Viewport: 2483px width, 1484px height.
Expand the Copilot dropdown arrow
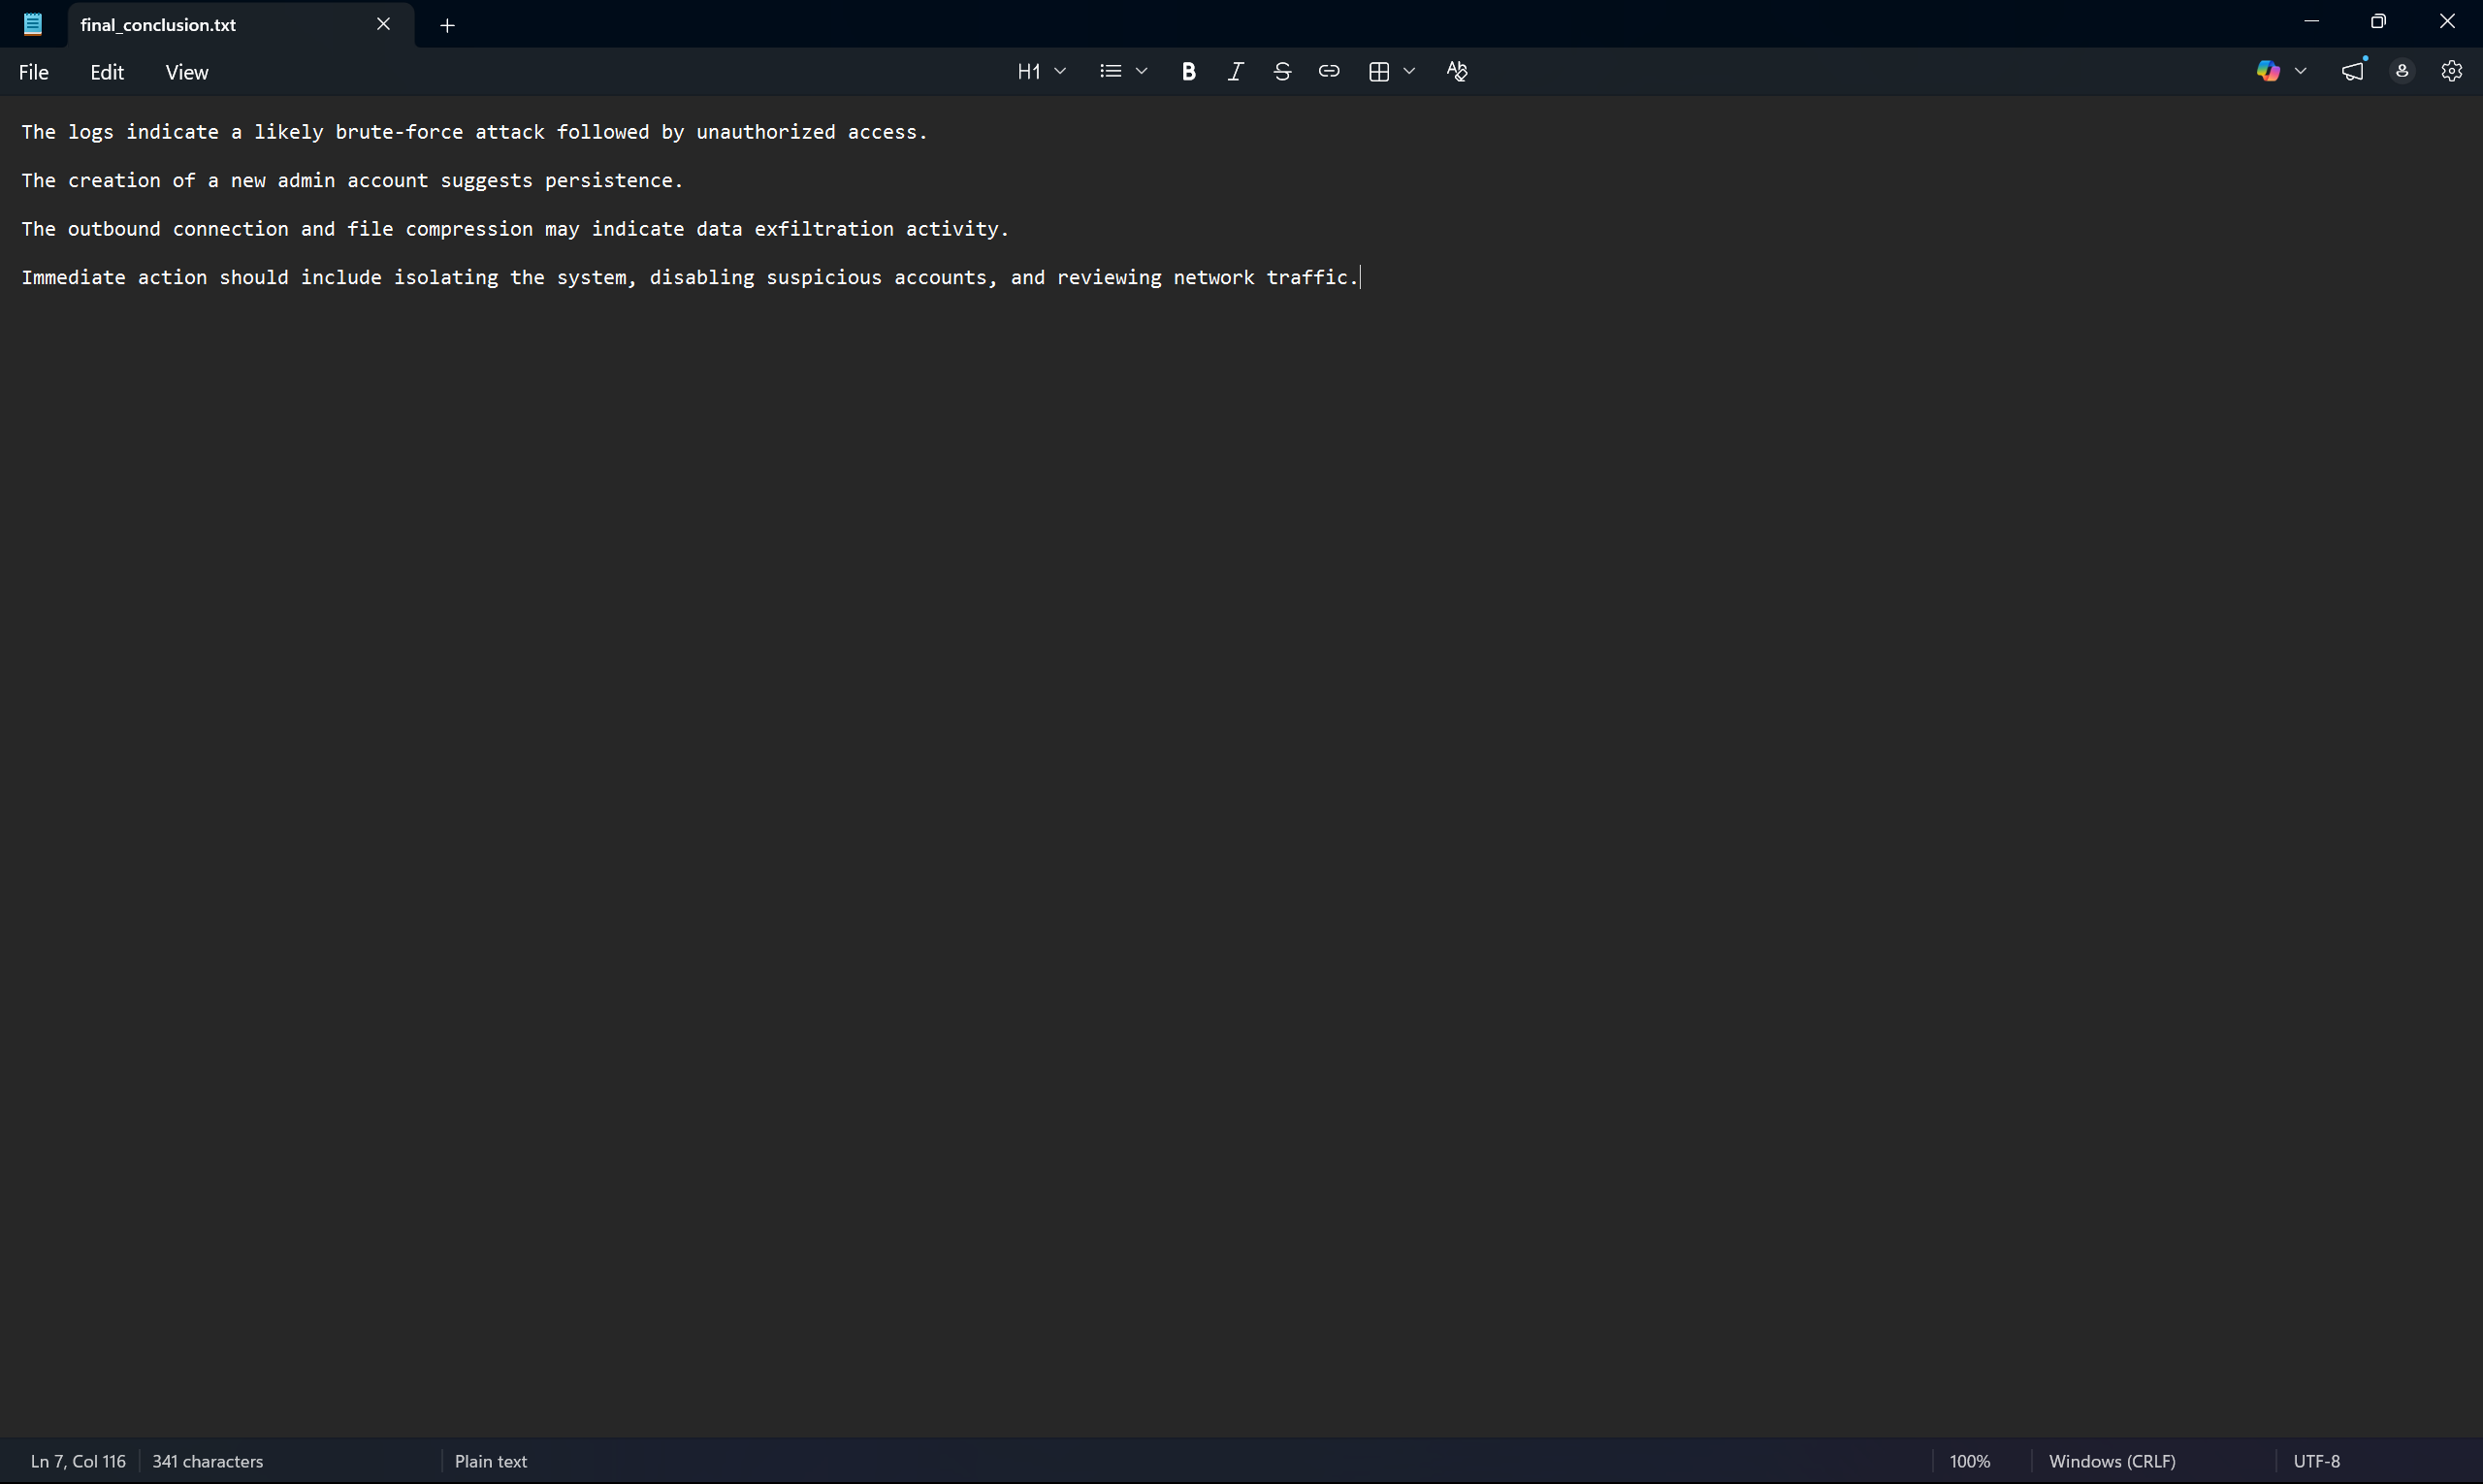[2300, 71]
